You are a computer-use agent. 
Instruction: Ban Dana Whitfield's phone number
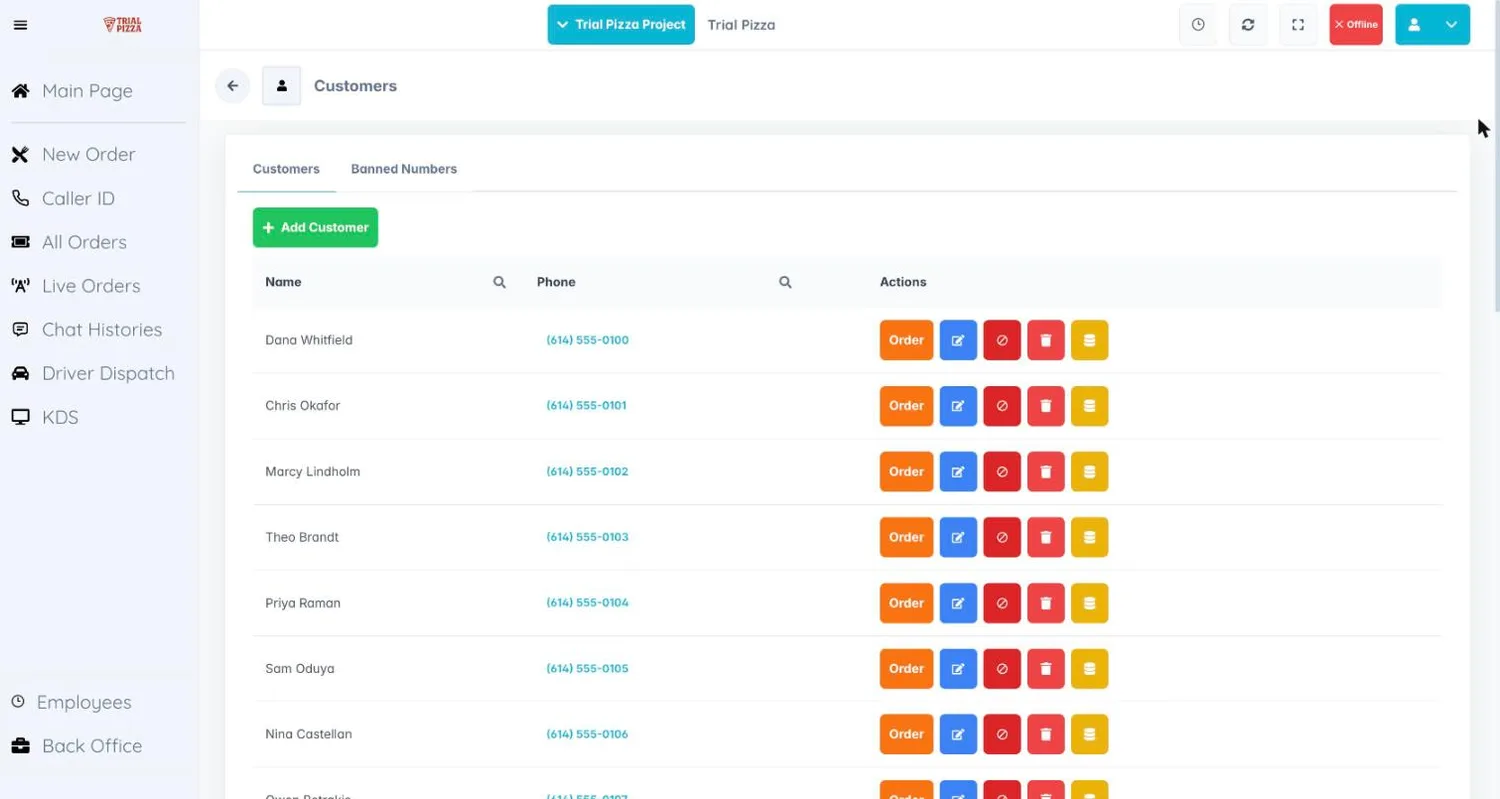(x=1002, y=340)
